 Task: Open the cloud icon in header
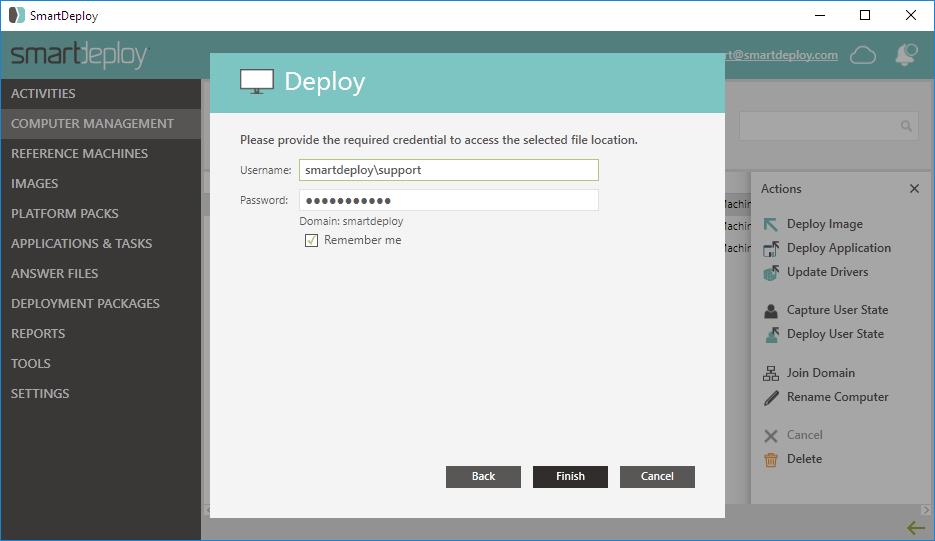click(862, 55)
